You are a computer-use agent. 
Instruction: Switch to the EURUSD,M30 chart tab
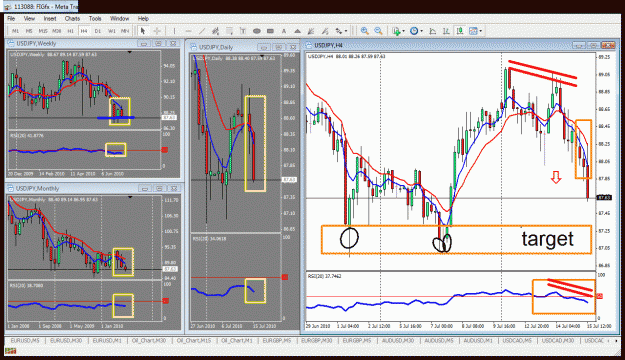point(66,340)
